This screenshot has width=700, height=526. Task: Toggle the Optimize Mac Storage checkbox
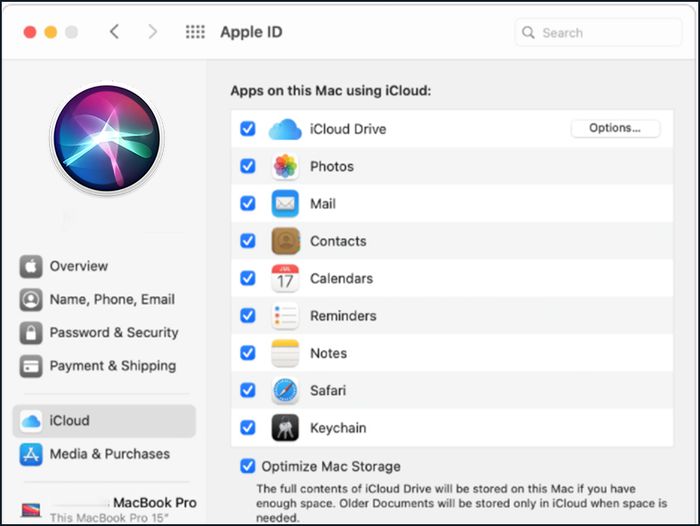(248, 466)
